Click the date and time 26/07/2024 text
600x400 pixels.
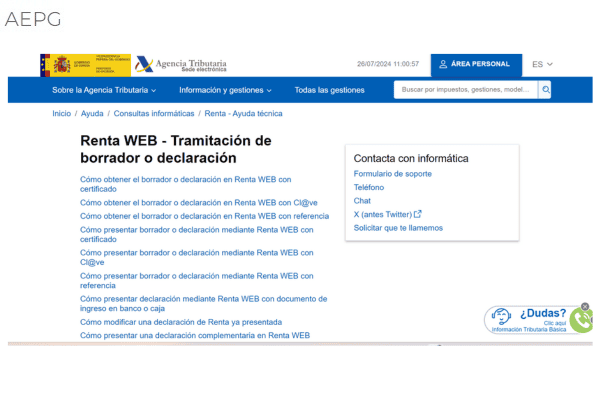pos(388,64)
